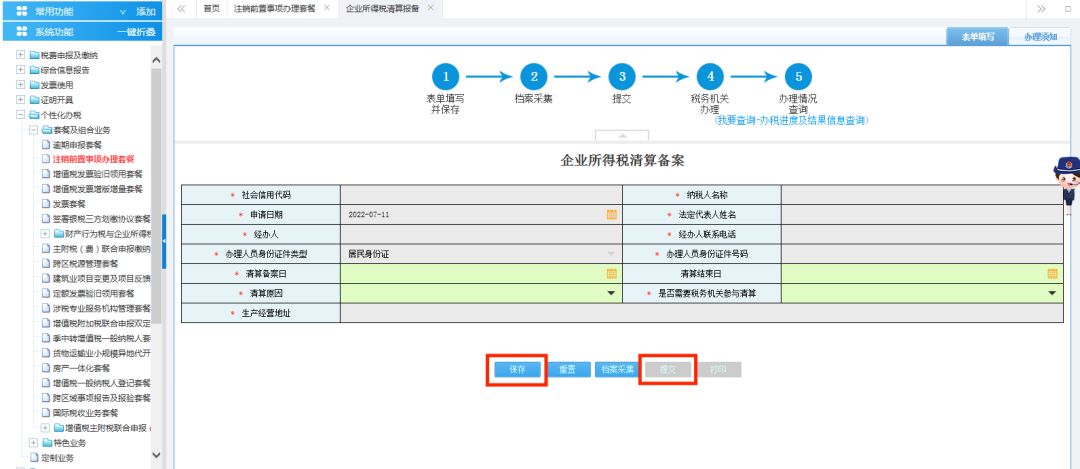The image size is (1080, 469).
Task: Collapse the 个性化办税 tree folder
Action: click(x=20, y=115)
